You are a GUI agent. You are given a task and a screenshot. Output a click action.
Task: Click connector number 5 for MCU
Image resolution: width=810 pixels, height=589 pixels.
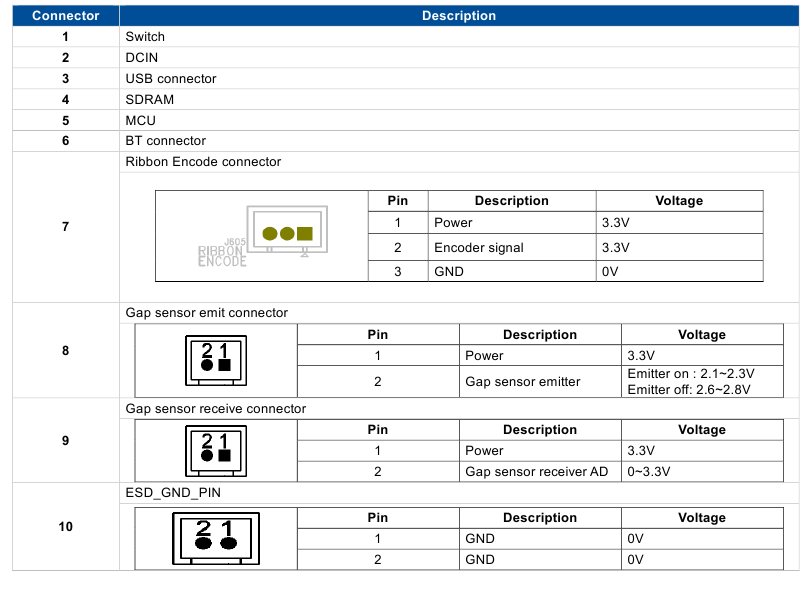click(65, 120)
